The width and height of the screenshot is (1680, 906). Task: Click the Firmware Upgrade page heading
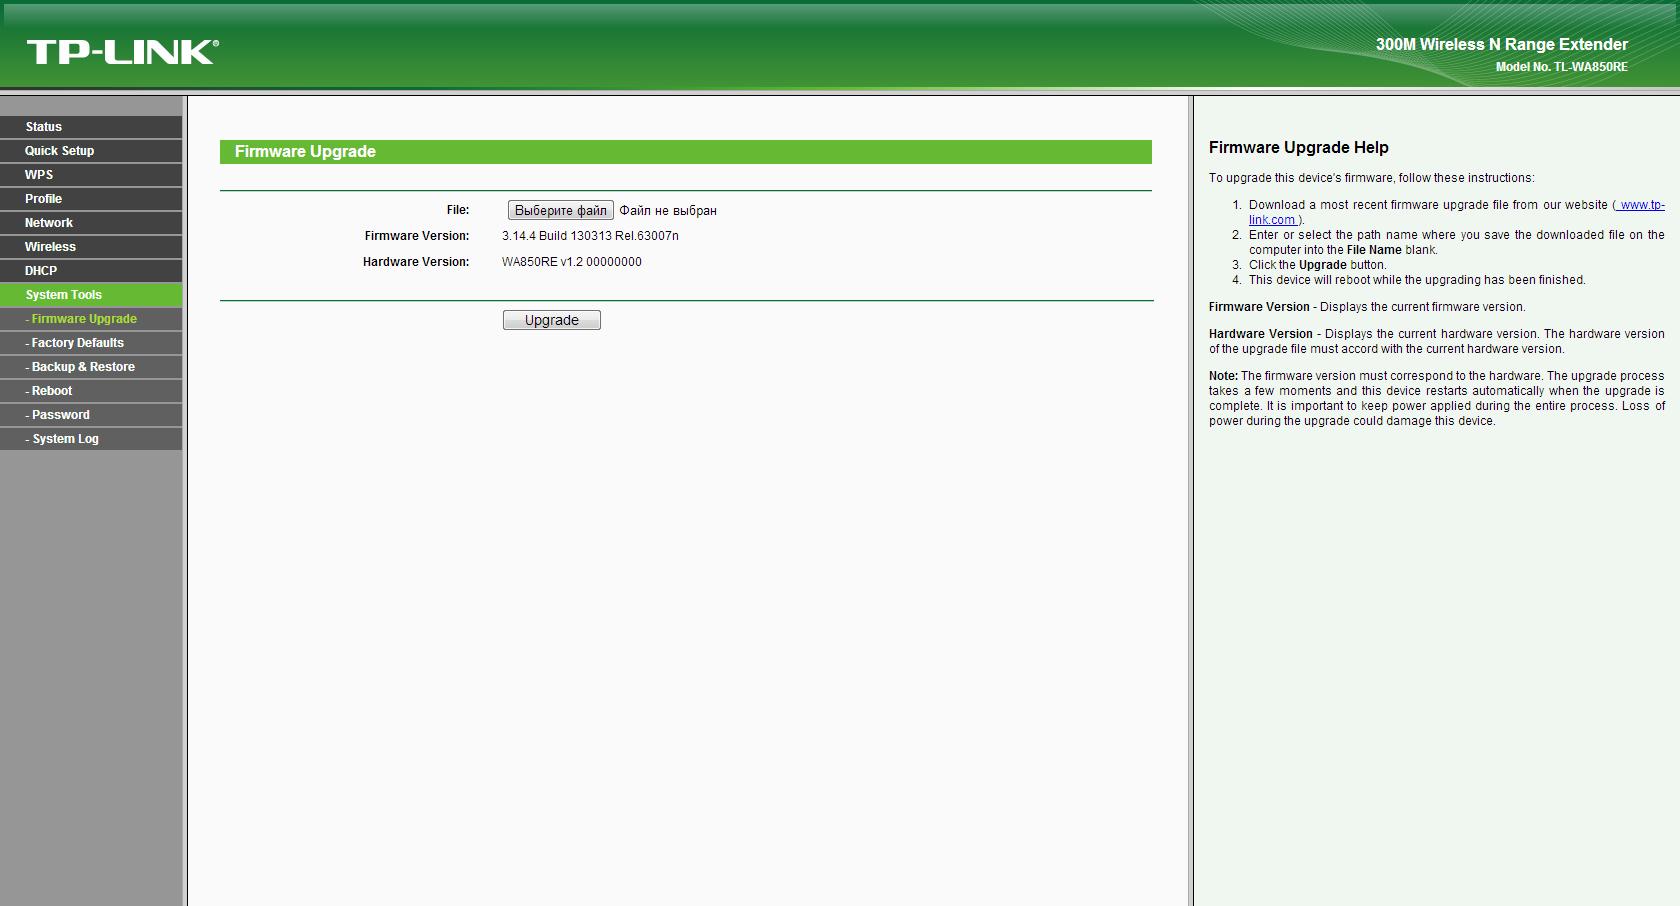coord(305,152)
